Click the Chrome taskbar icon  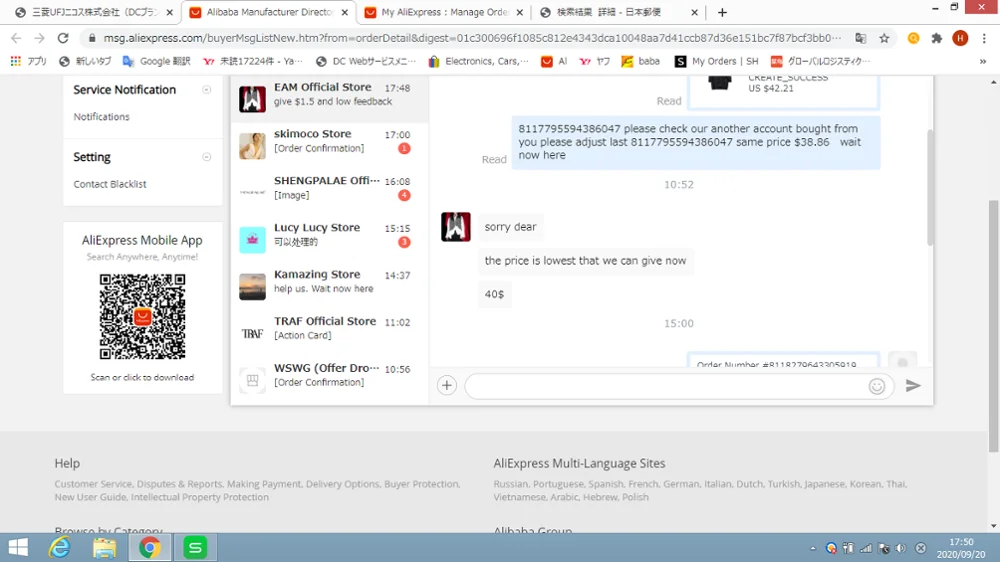(150, 547)
